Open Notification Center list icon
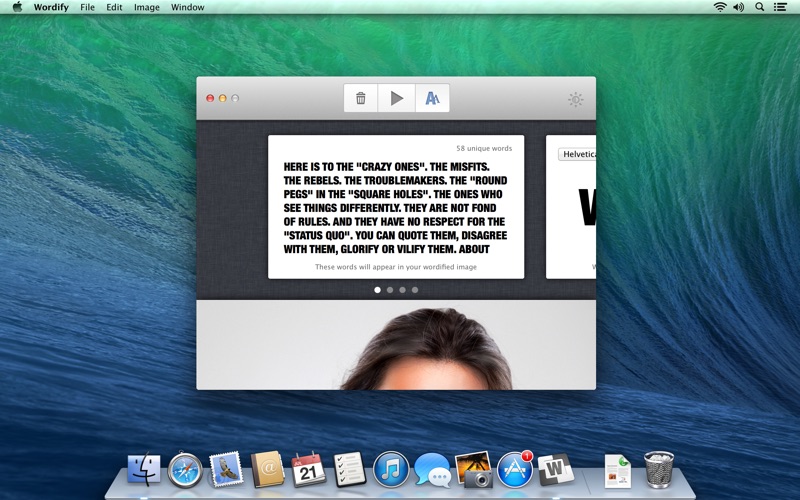This screenshot has height=500, width=800. [780, 7]
